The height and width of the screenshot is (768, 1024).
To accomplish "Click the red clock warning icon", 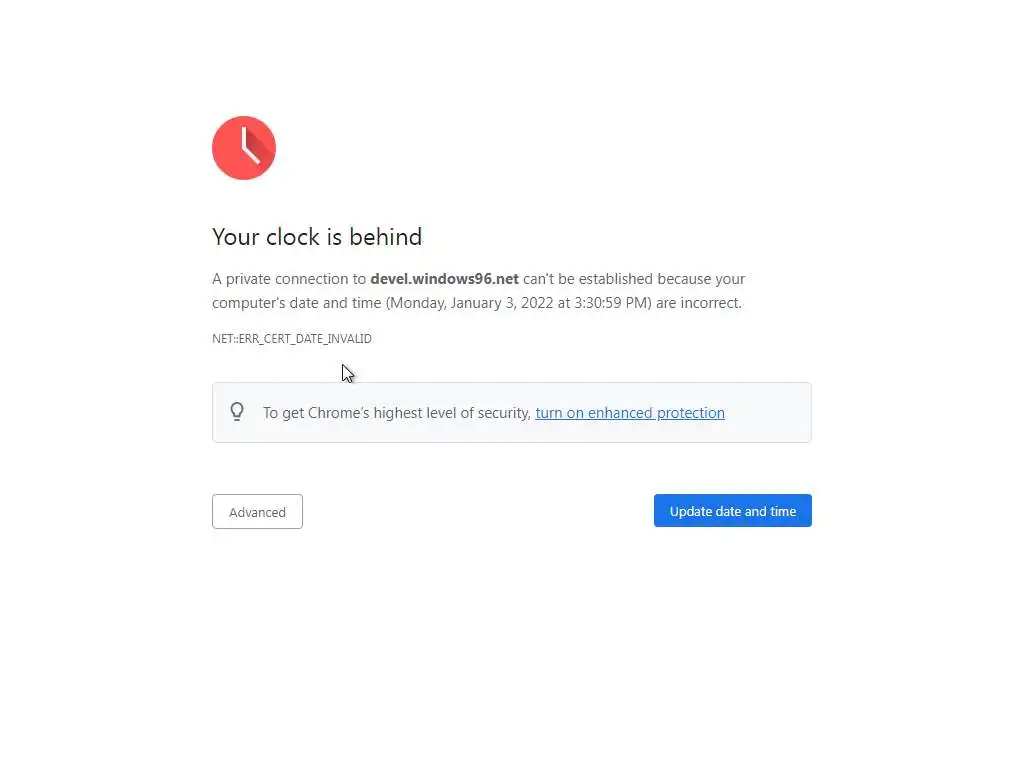I will [x=244, y=148].
